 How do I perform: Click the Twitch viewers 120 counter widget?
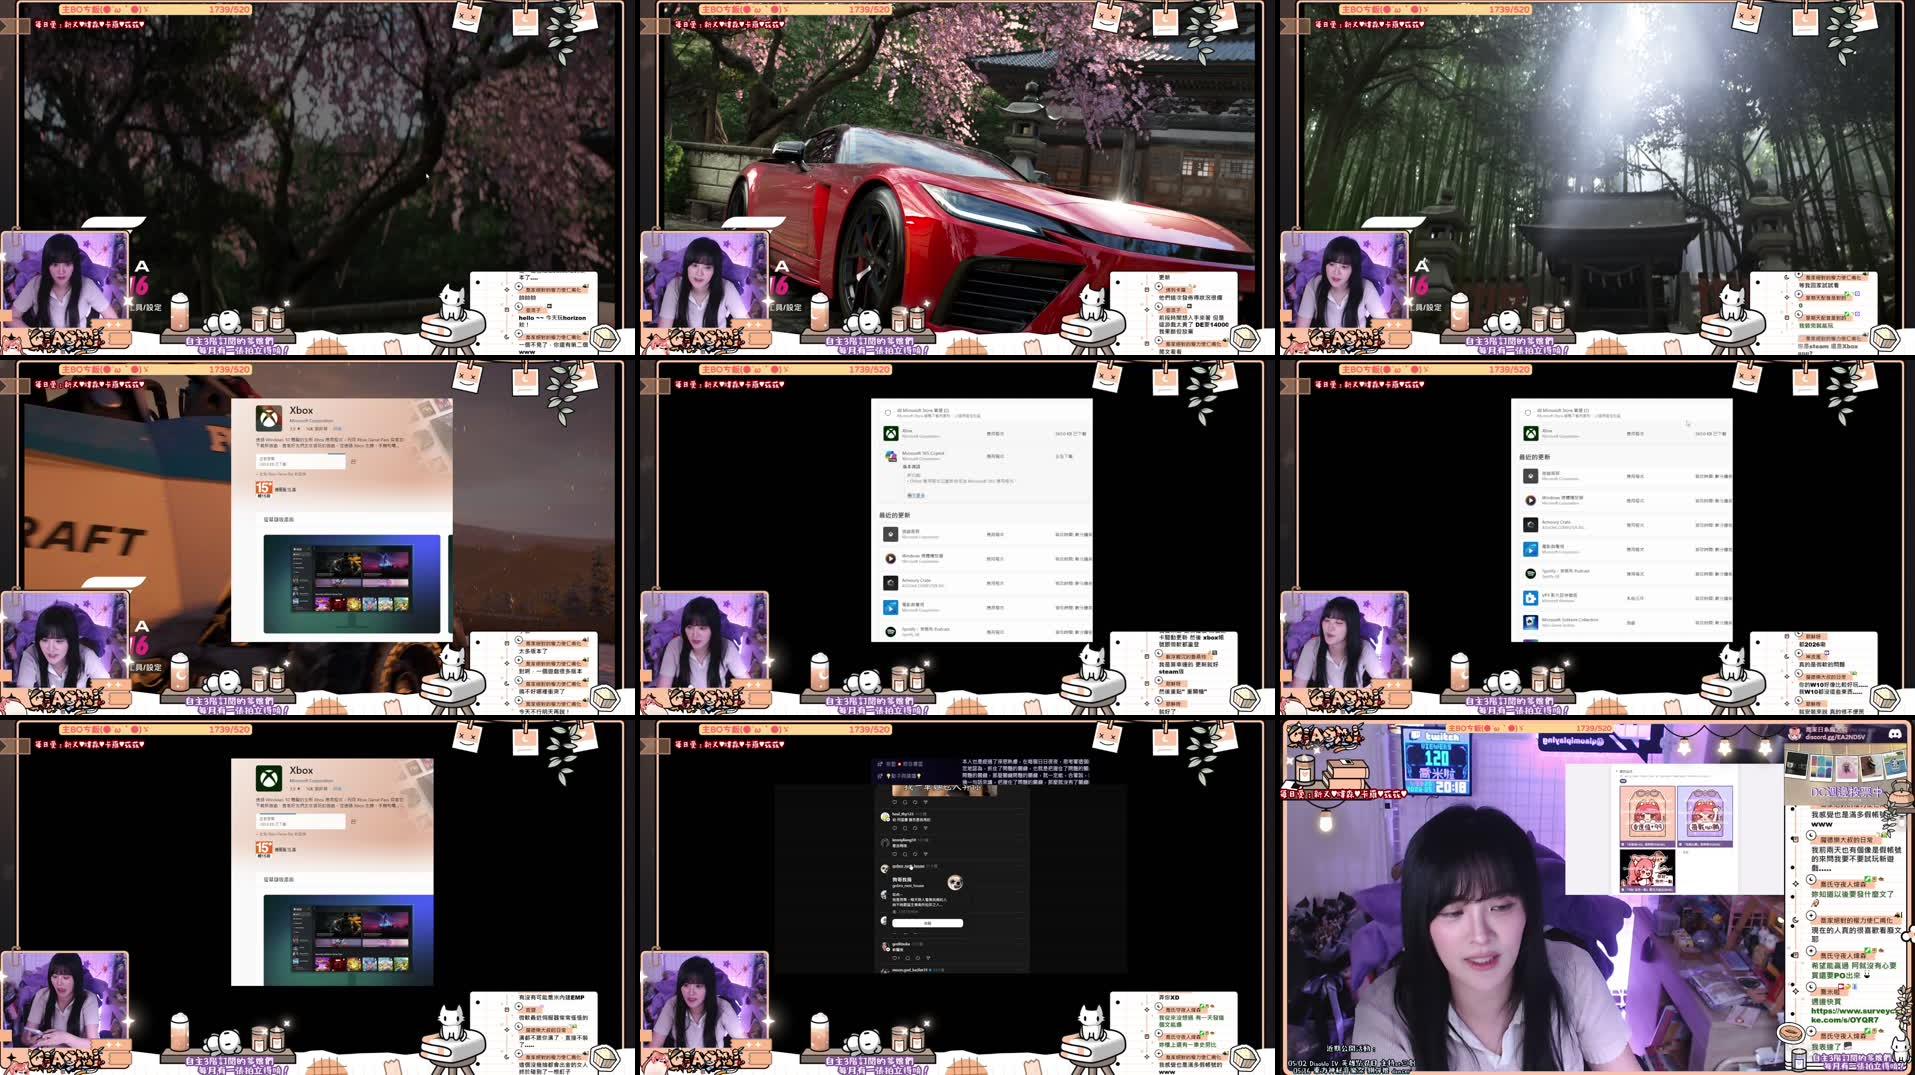pos(1436,762)
